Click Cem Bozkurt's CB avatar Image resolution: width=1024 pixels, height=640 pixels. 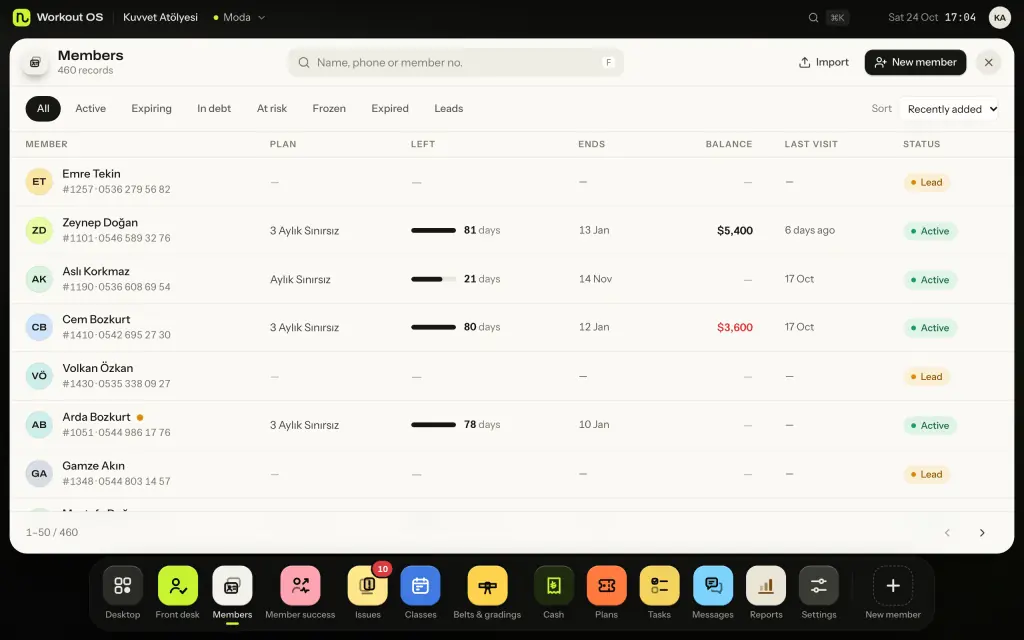tap(39, 327)
